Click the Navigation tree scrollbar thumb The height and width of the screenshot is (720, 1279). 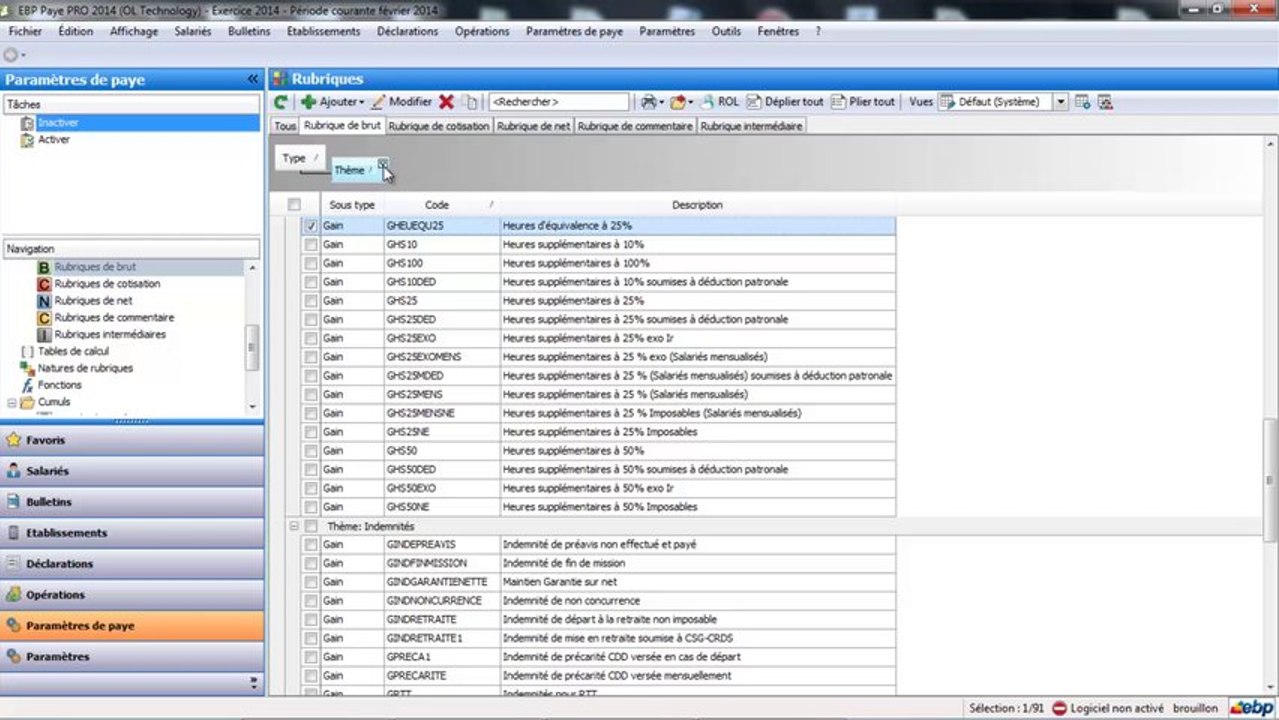tap(252, 348)
